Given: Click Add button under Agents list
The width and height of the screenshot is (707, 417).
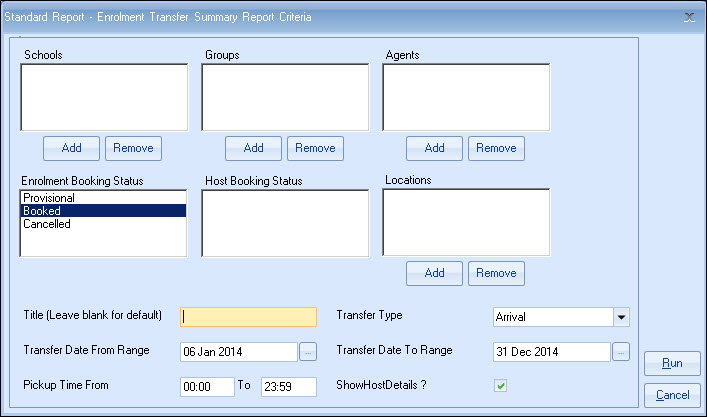Looking at the screenshot, I should point(434,148).
